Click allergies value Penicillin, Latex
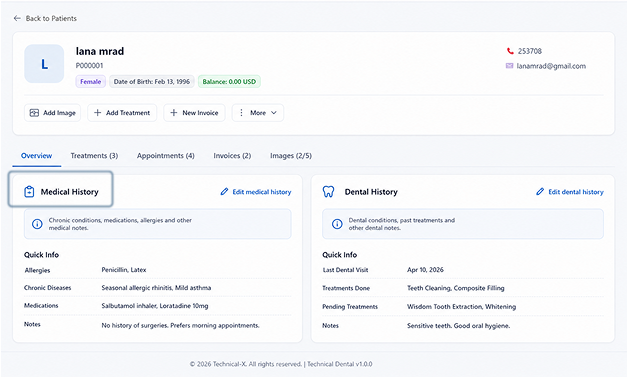 [x=124, y=270]
